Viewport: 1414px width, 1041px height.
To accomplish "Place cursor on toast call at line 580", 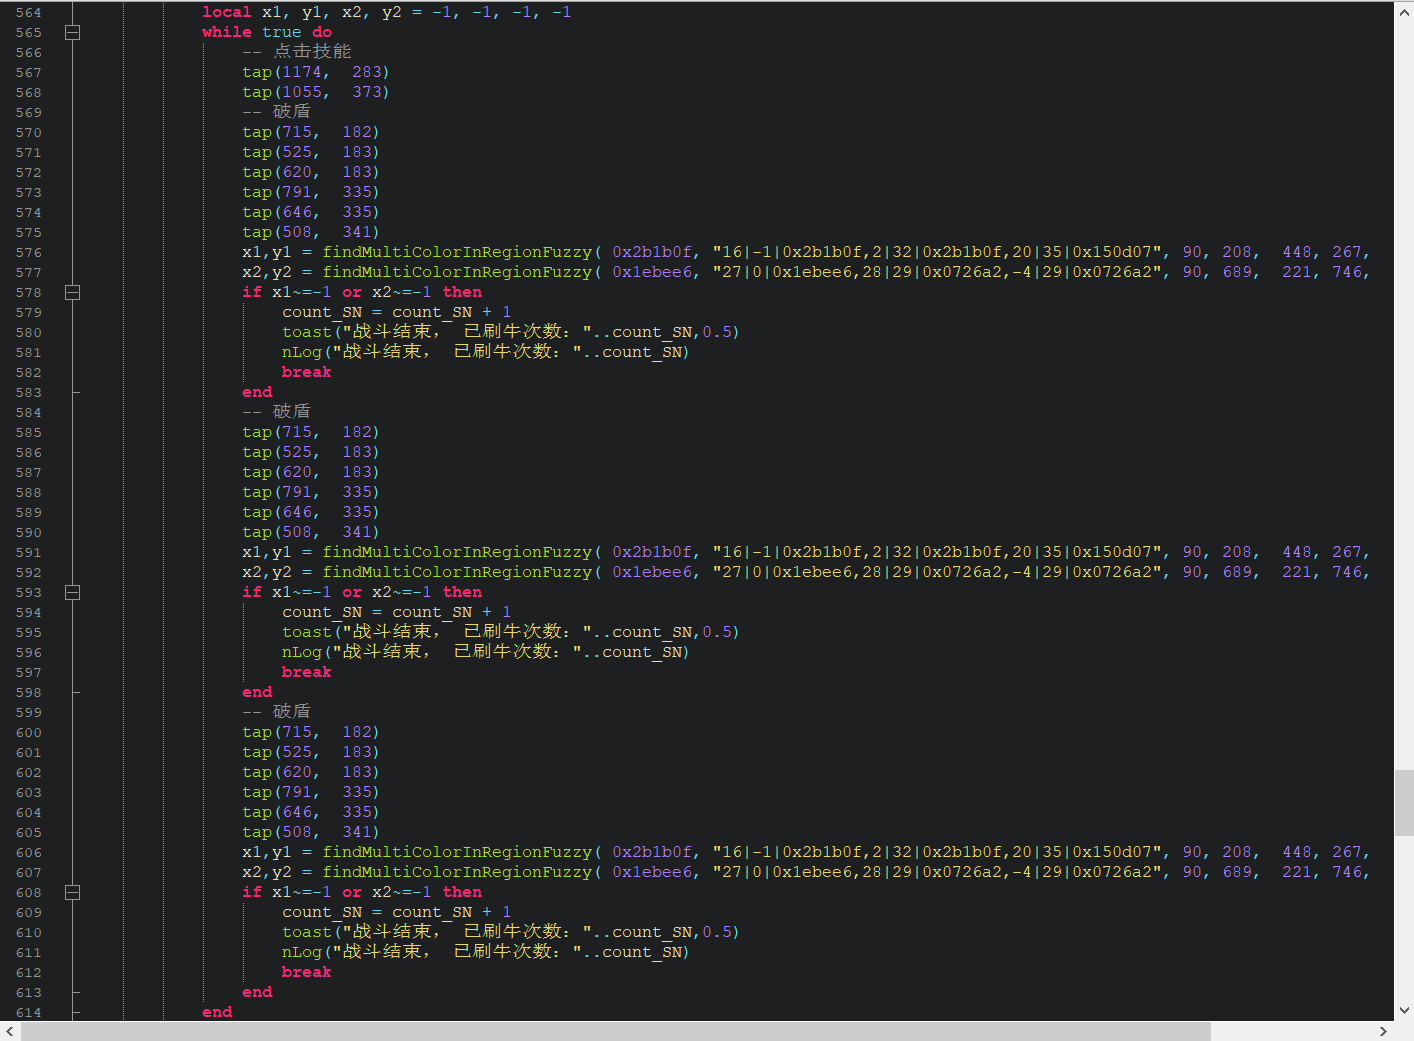I will click(x=306, y=332).
